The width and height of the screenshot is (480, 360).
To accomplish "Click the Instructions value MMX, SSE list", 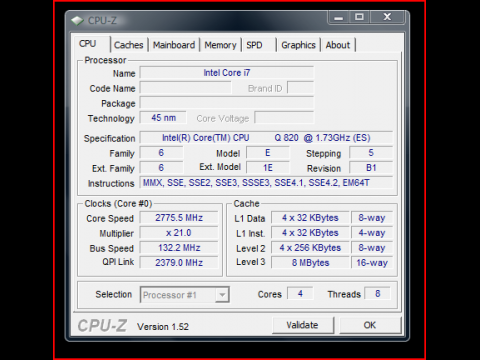I will tap(266, 183).
